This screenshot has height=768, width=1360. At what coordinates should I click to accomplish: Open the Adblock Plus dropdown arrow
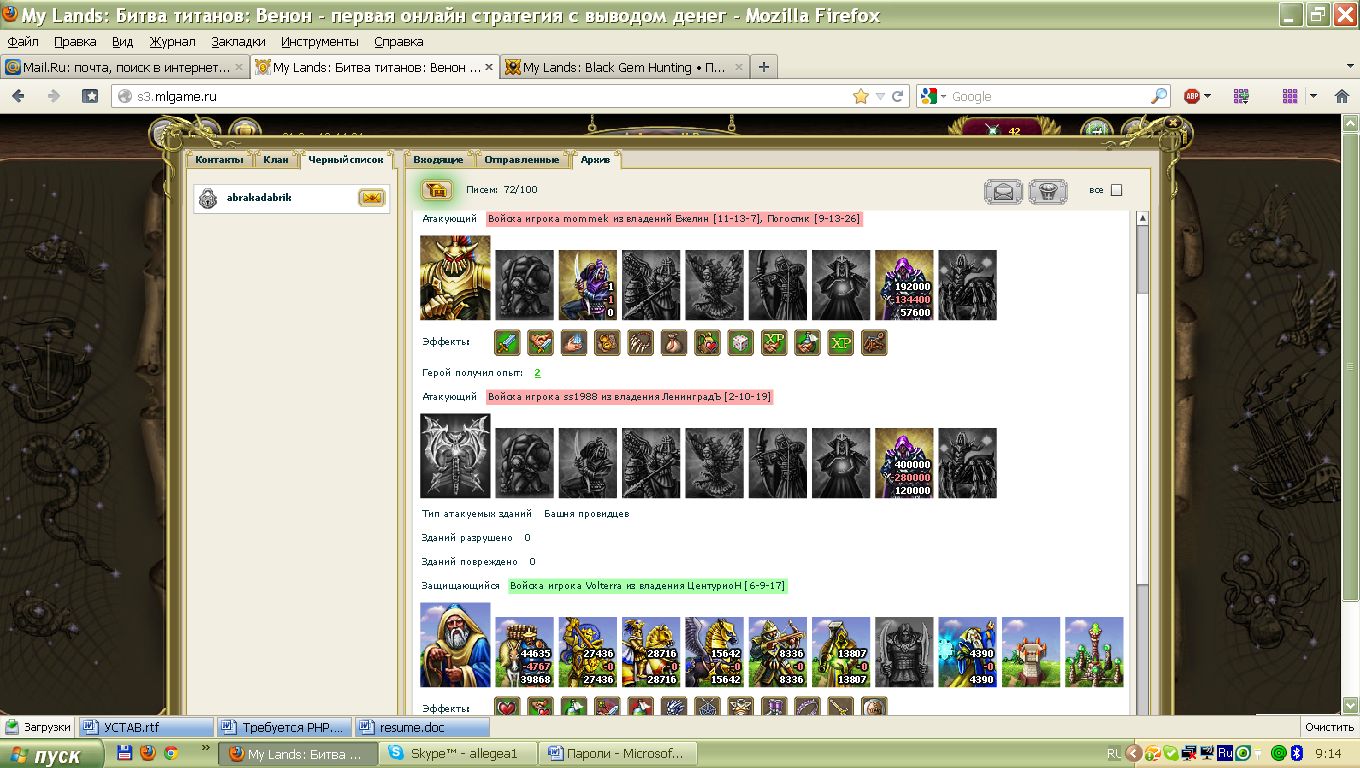click(1207, 96)
